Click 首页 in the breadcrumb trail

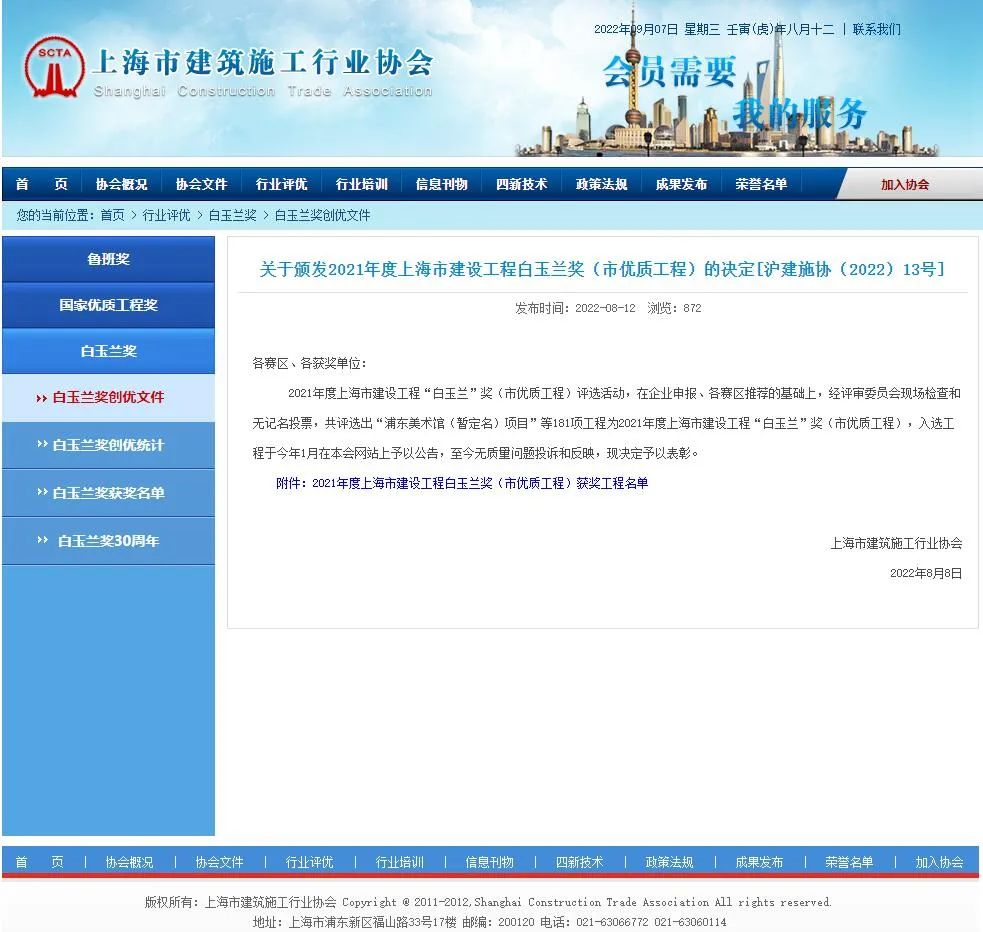[x=112, y=216]
